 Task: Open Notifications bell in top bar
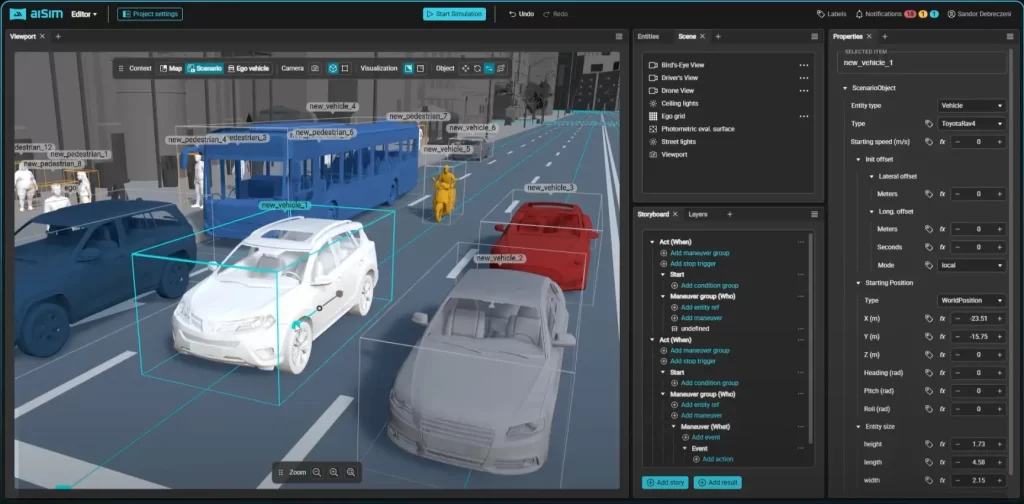tap(859, 14)
